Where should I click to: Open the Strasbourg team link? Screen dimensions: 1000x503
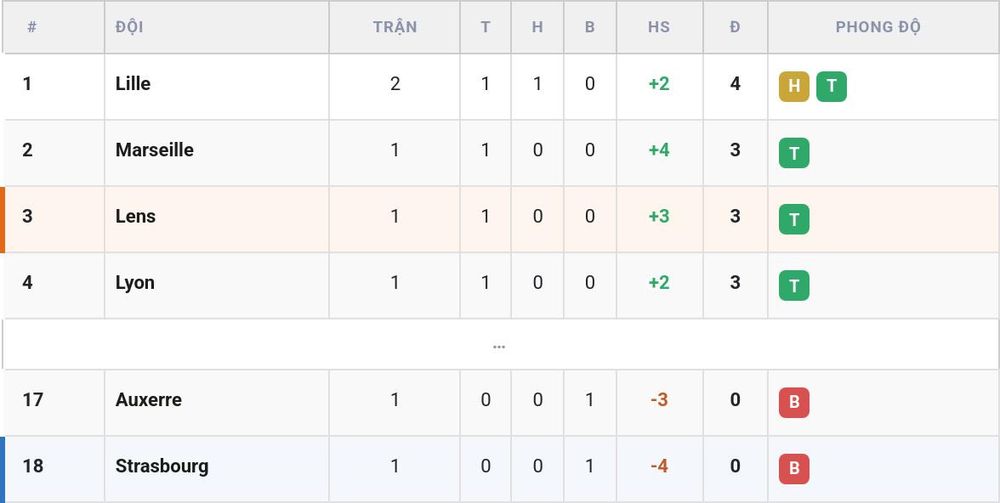[161, 466]
